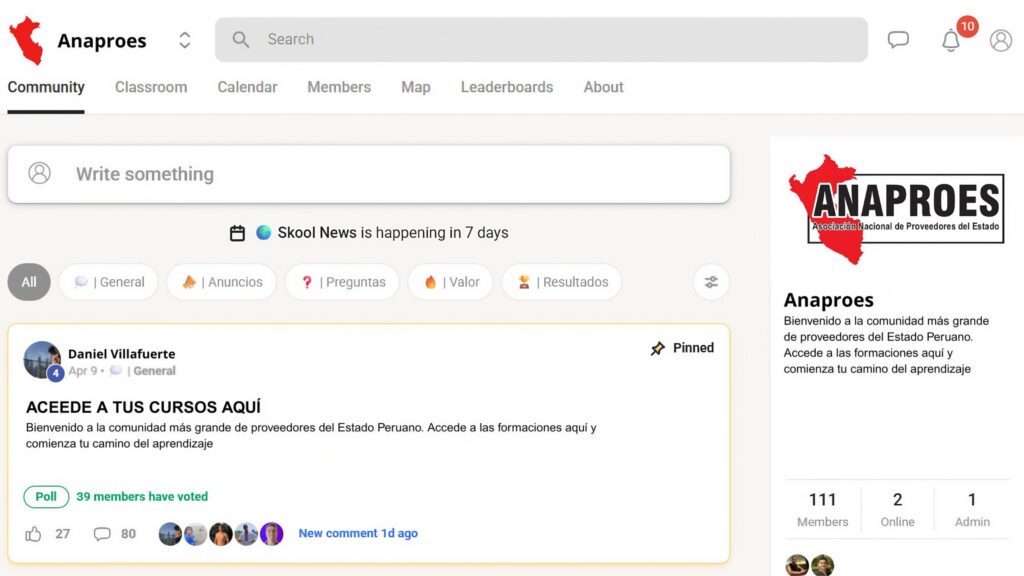Viewport: 1024px width, 576px height.
Task: Open the Calendar tab
Action: pyautogui.click(x=248, y=87)
